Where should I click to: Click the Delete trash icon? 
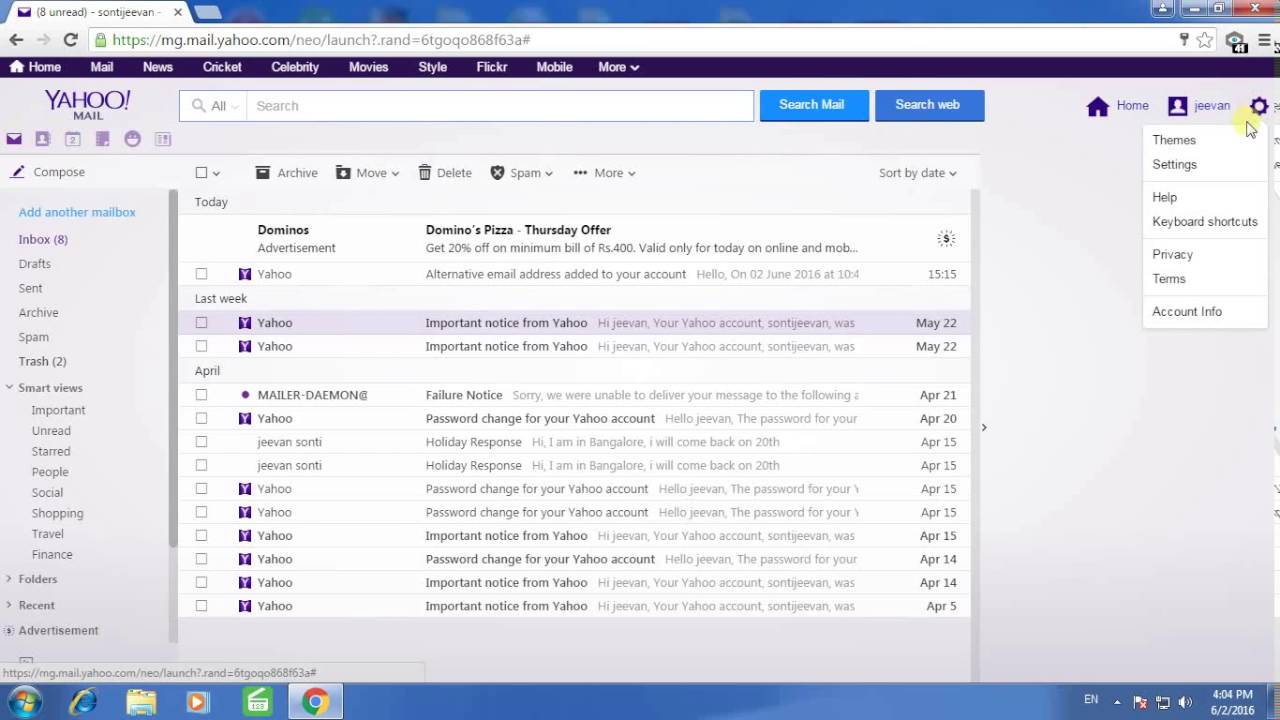[425, 173]
